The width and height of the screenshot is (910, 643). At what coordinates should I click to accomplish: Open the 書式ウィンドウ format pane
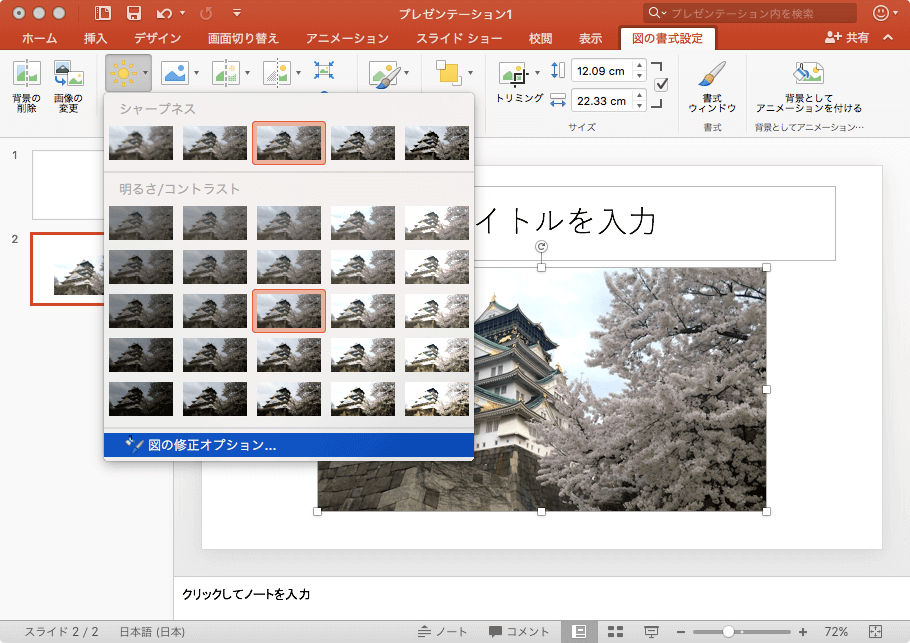click(x=712, y=78)
